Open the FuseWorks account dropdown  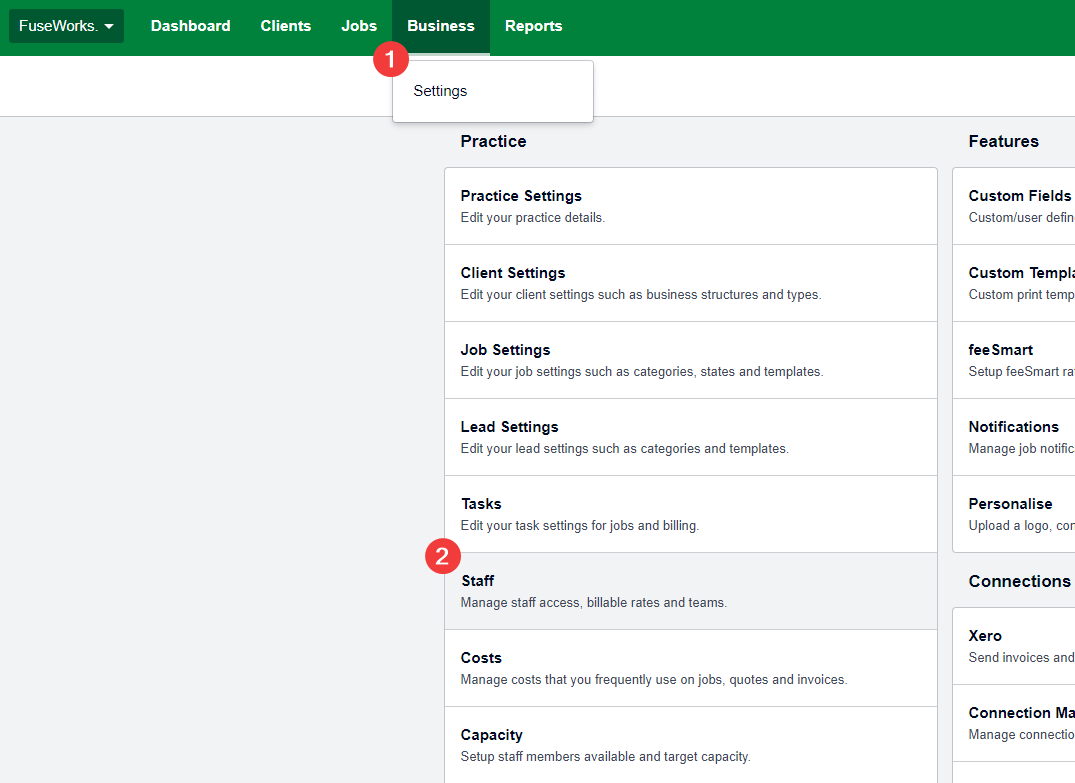point(66,26)
